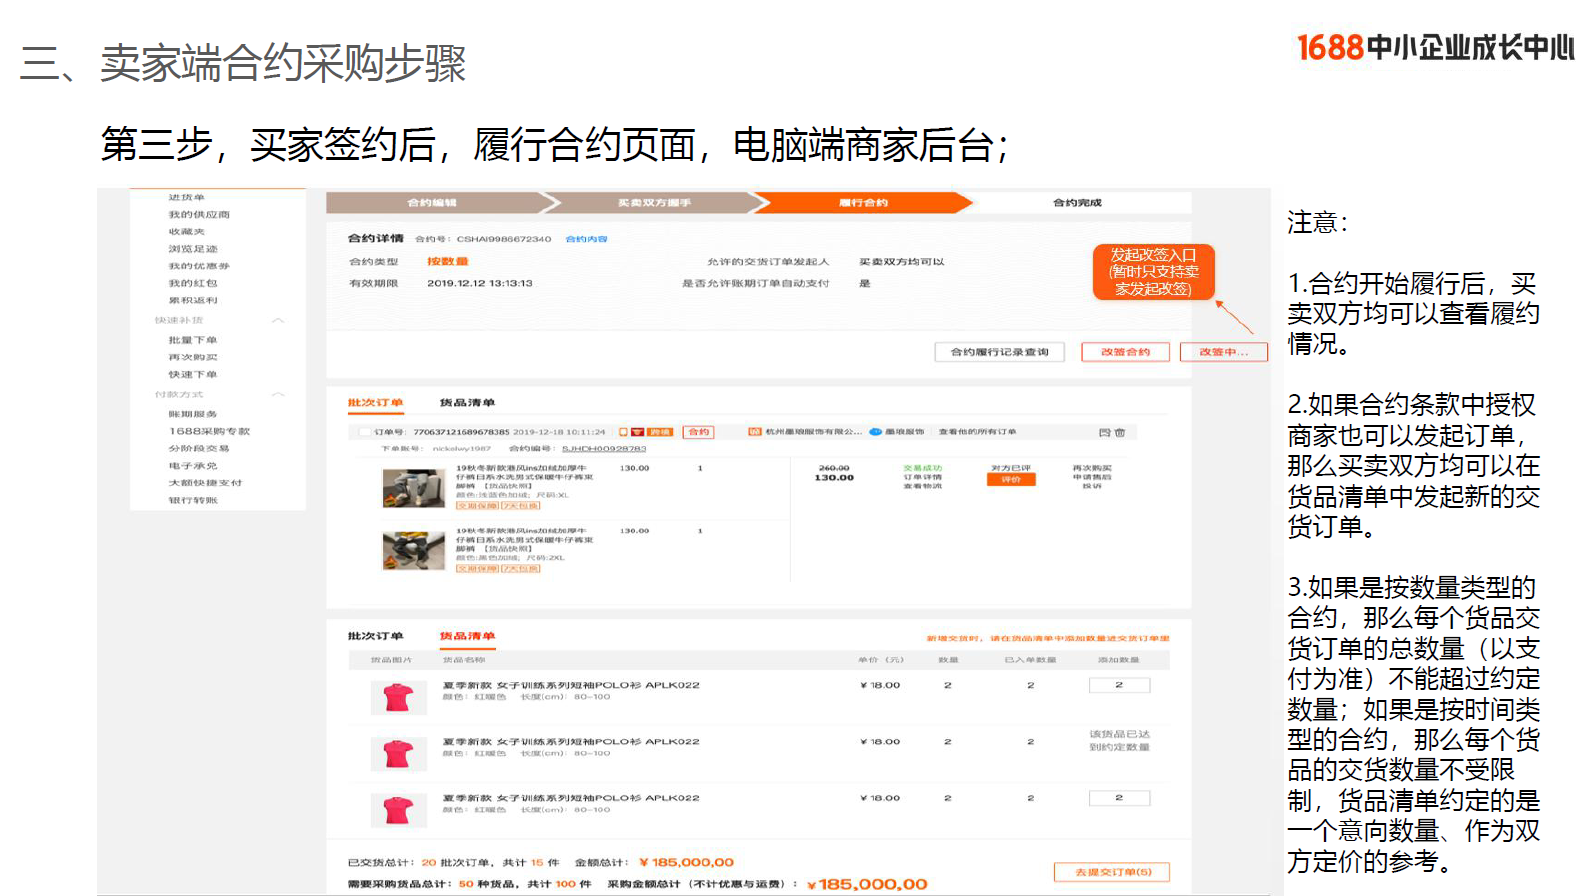Open 查看他的所有订单 link

tap(977, 432)
